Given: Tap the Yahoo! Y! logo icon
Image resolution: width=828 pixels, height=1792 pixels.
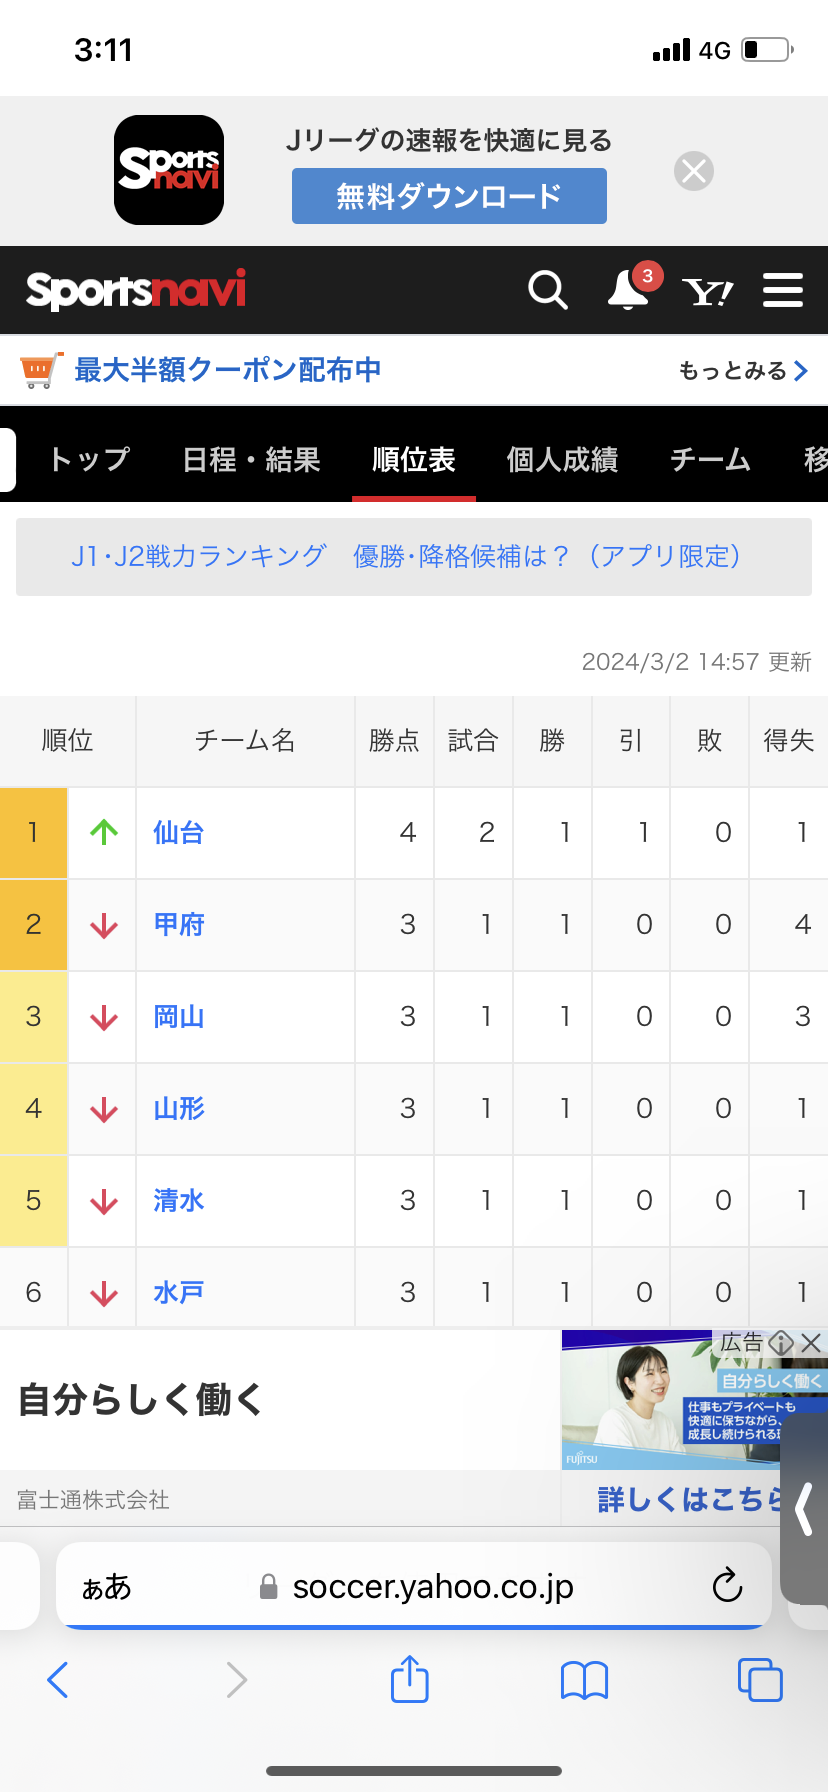Looking at the screenshot, I should (x=707, y=292).
